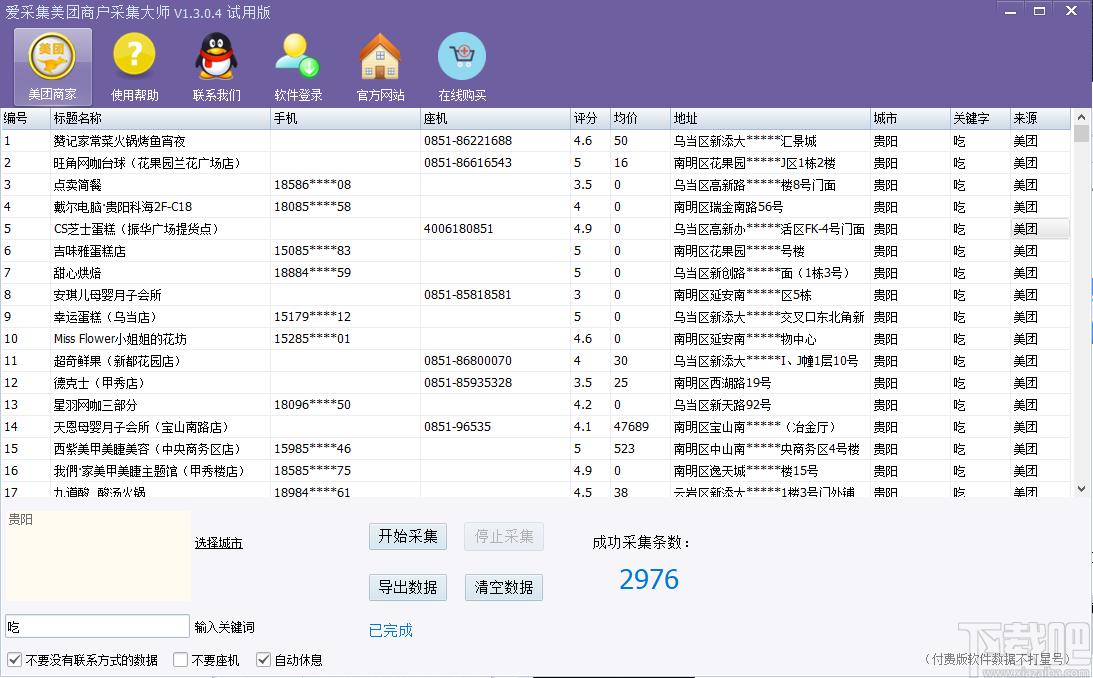Sort by the 标题名称 column header

(x=160, y=118)
